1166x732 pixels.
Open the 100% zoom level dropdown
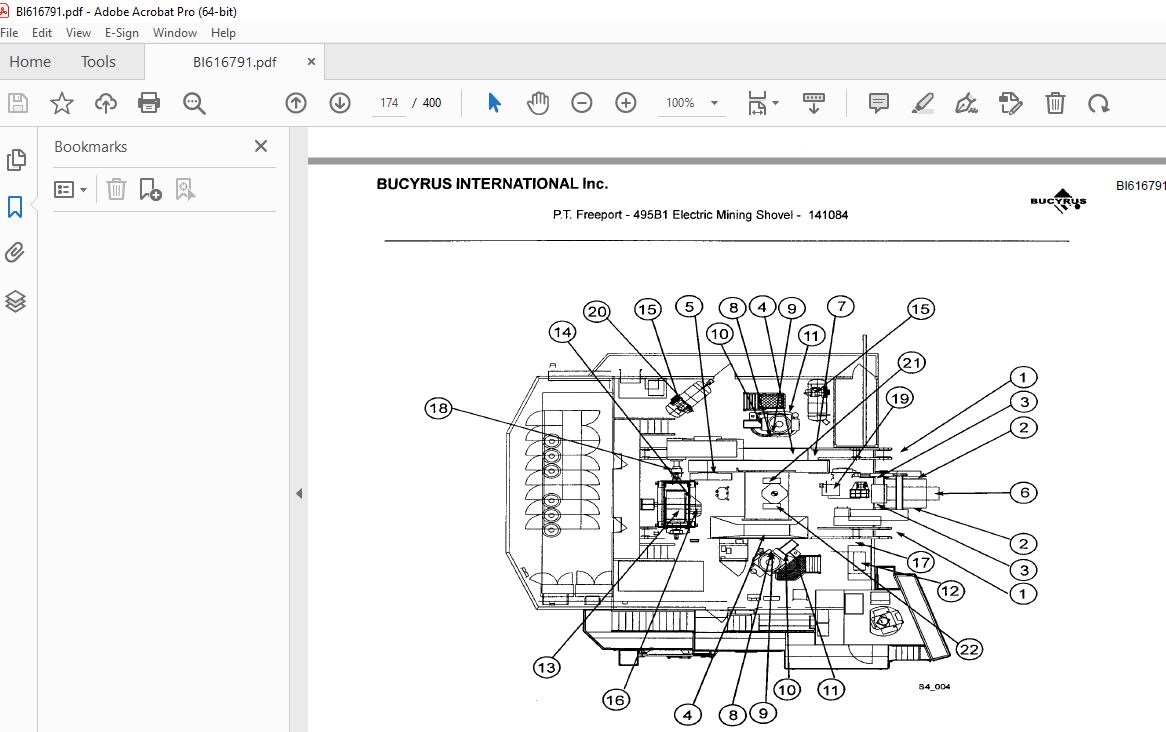point(715,103)
